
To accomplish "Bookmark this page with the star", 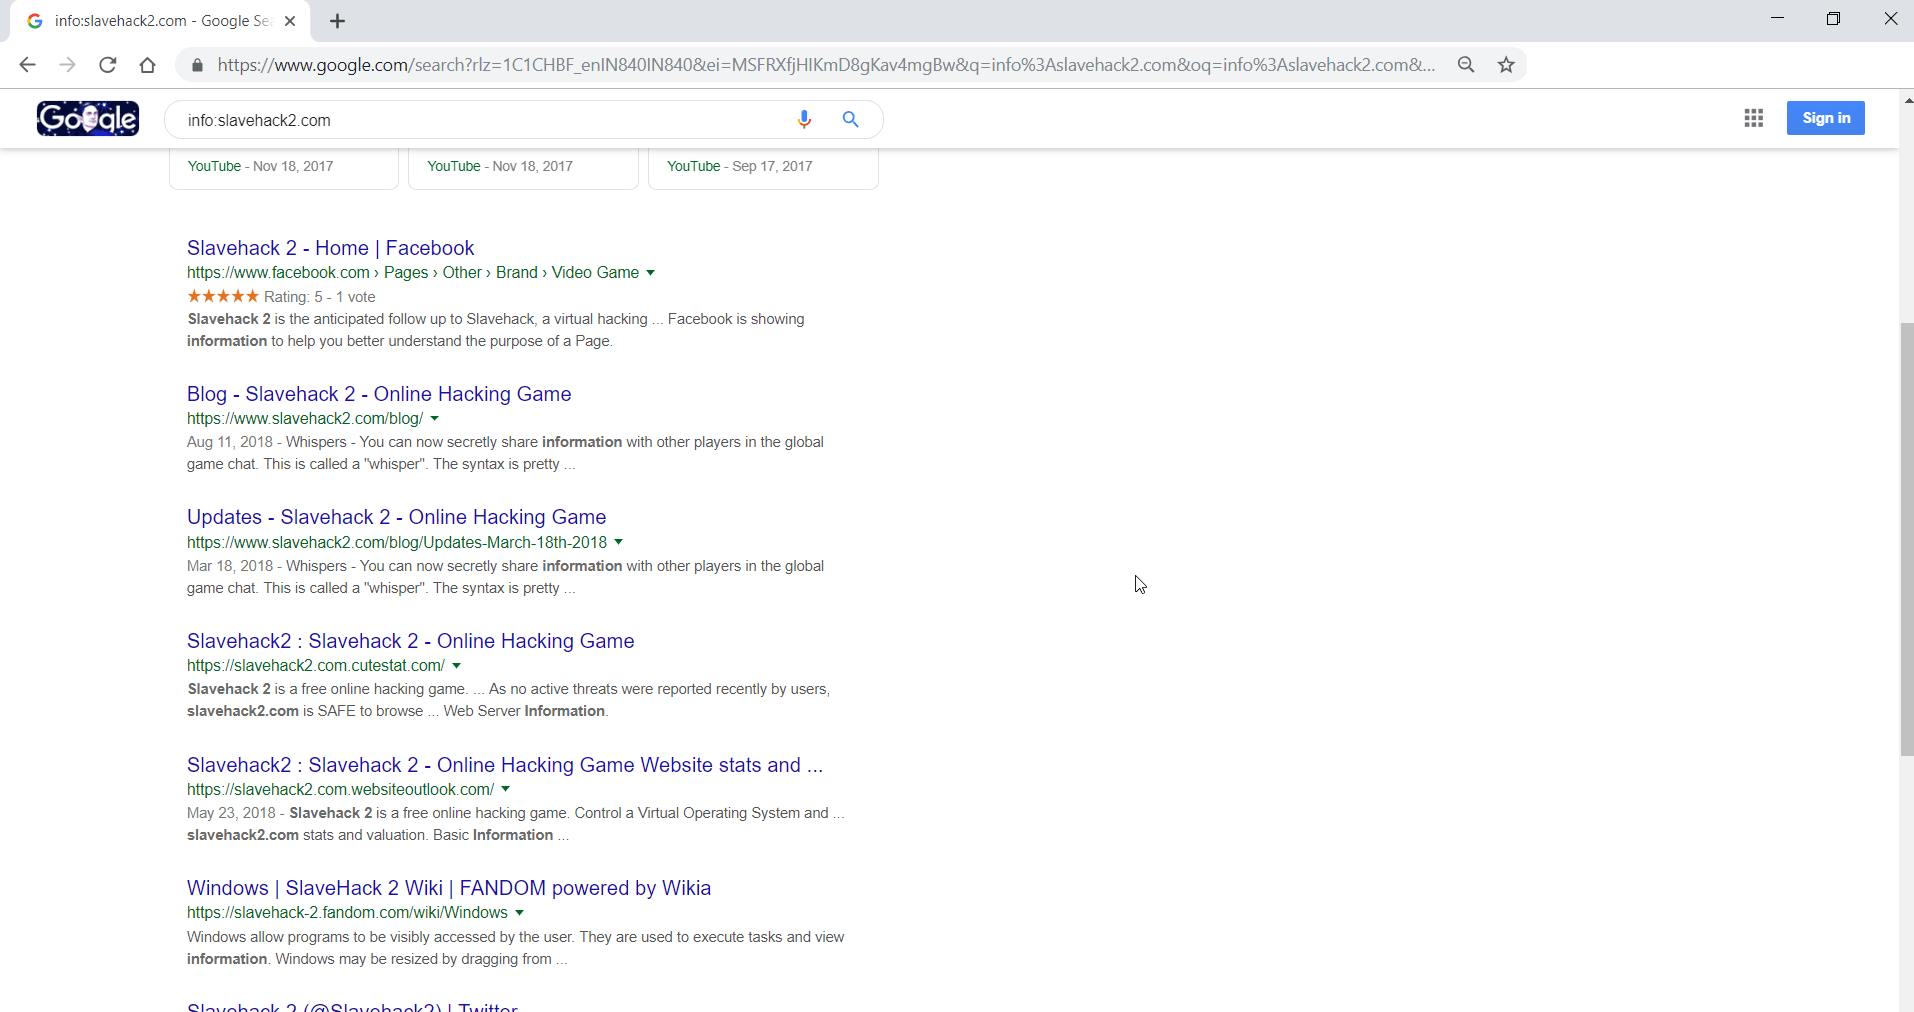I will click(x=1506, y=65).
